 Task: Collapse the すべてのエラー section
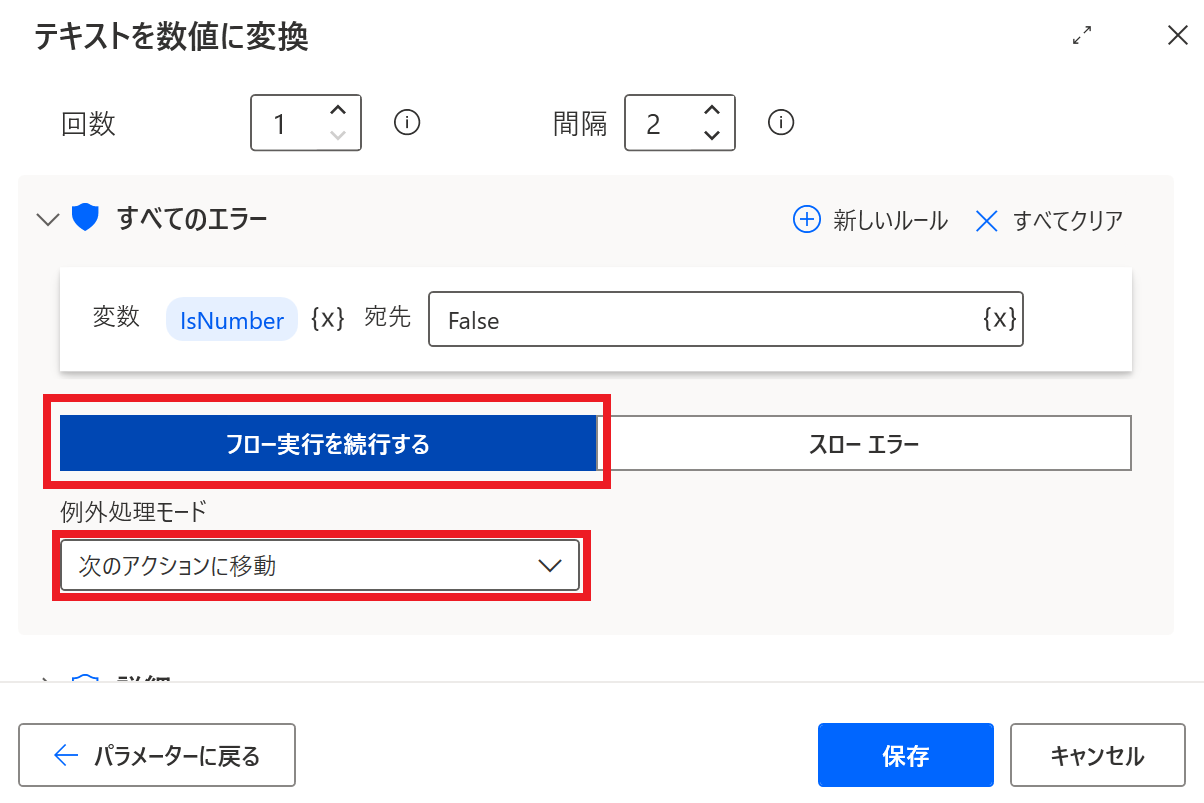coord(47,219)
